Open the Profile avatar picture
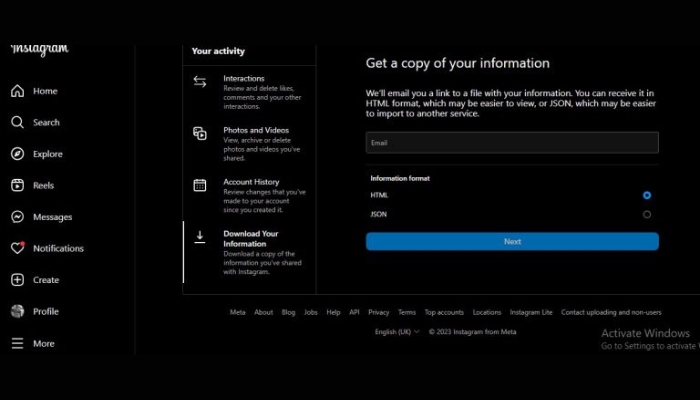Screen dimensions: 700x400 [17, 311]
